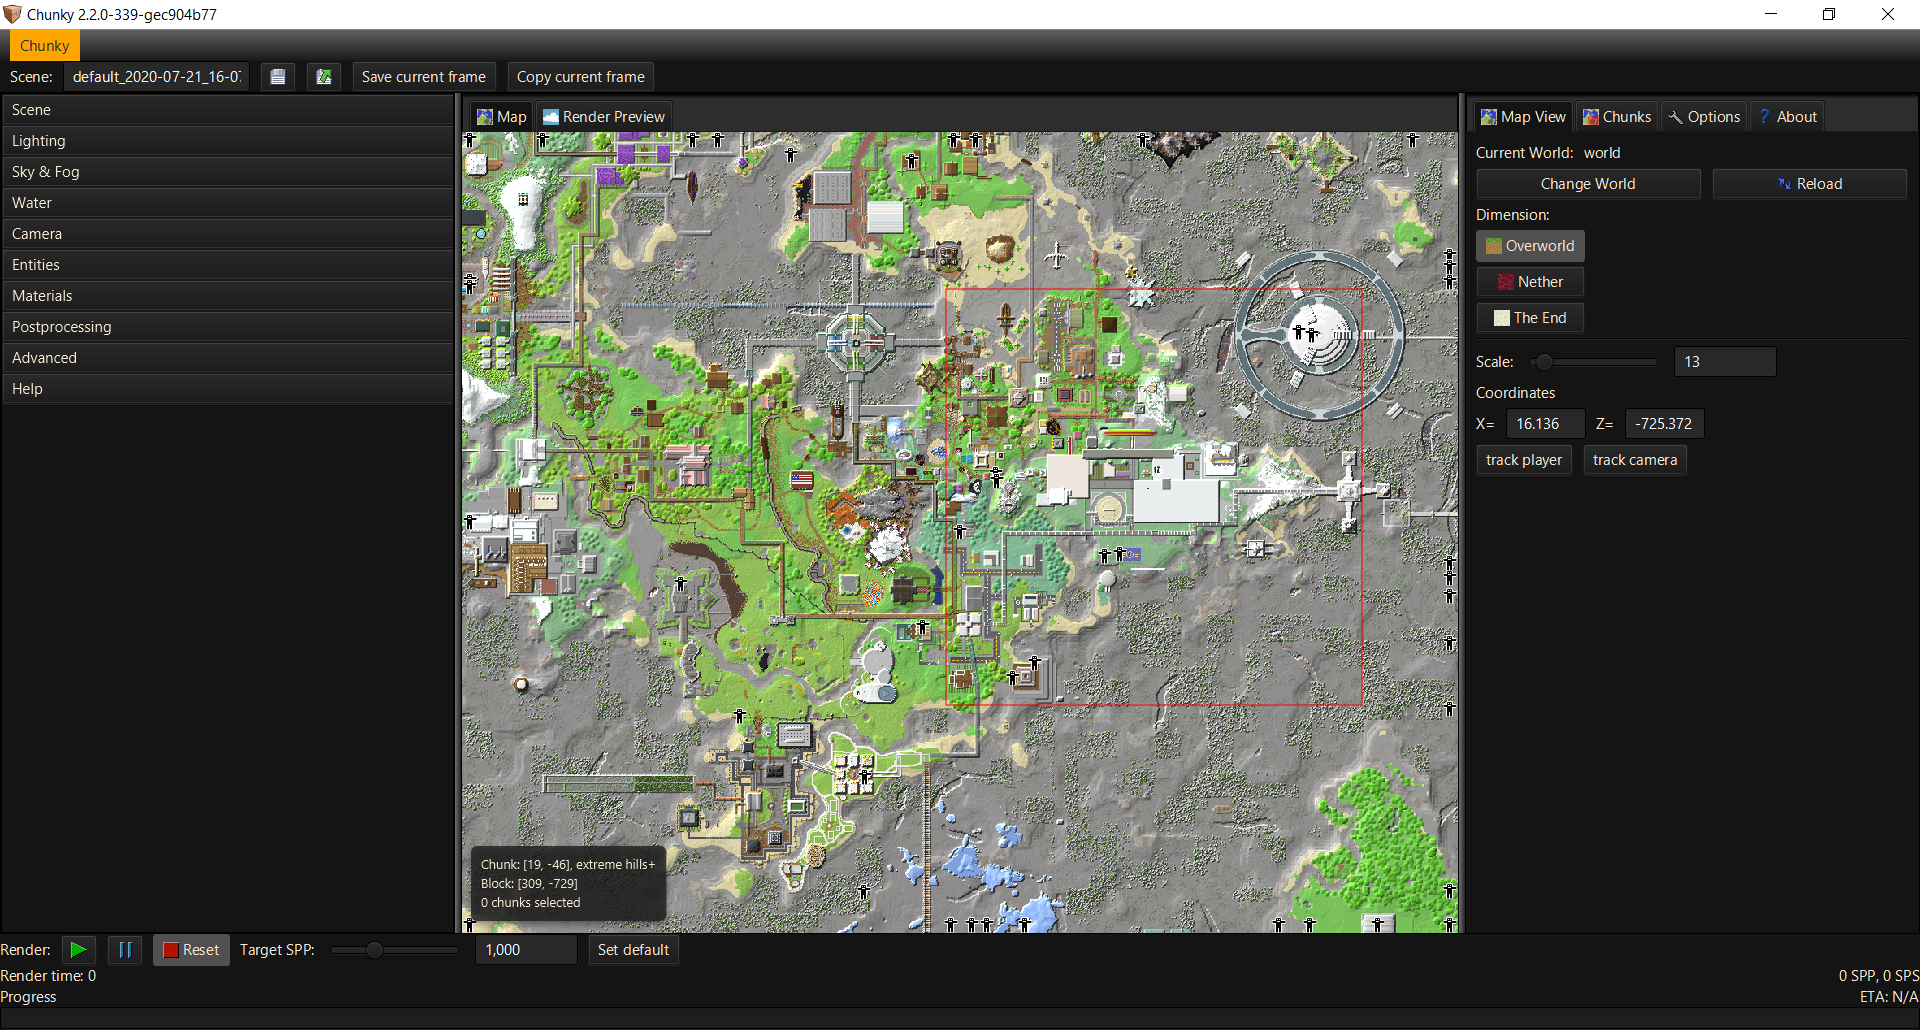Open the About tab
1920x1030 pixels.
(x=1788, y=117)
